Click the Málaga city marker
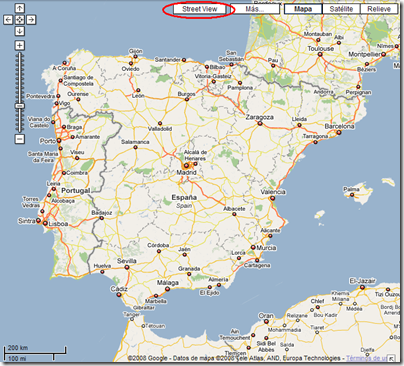The image size is (404, 366). 167,289
